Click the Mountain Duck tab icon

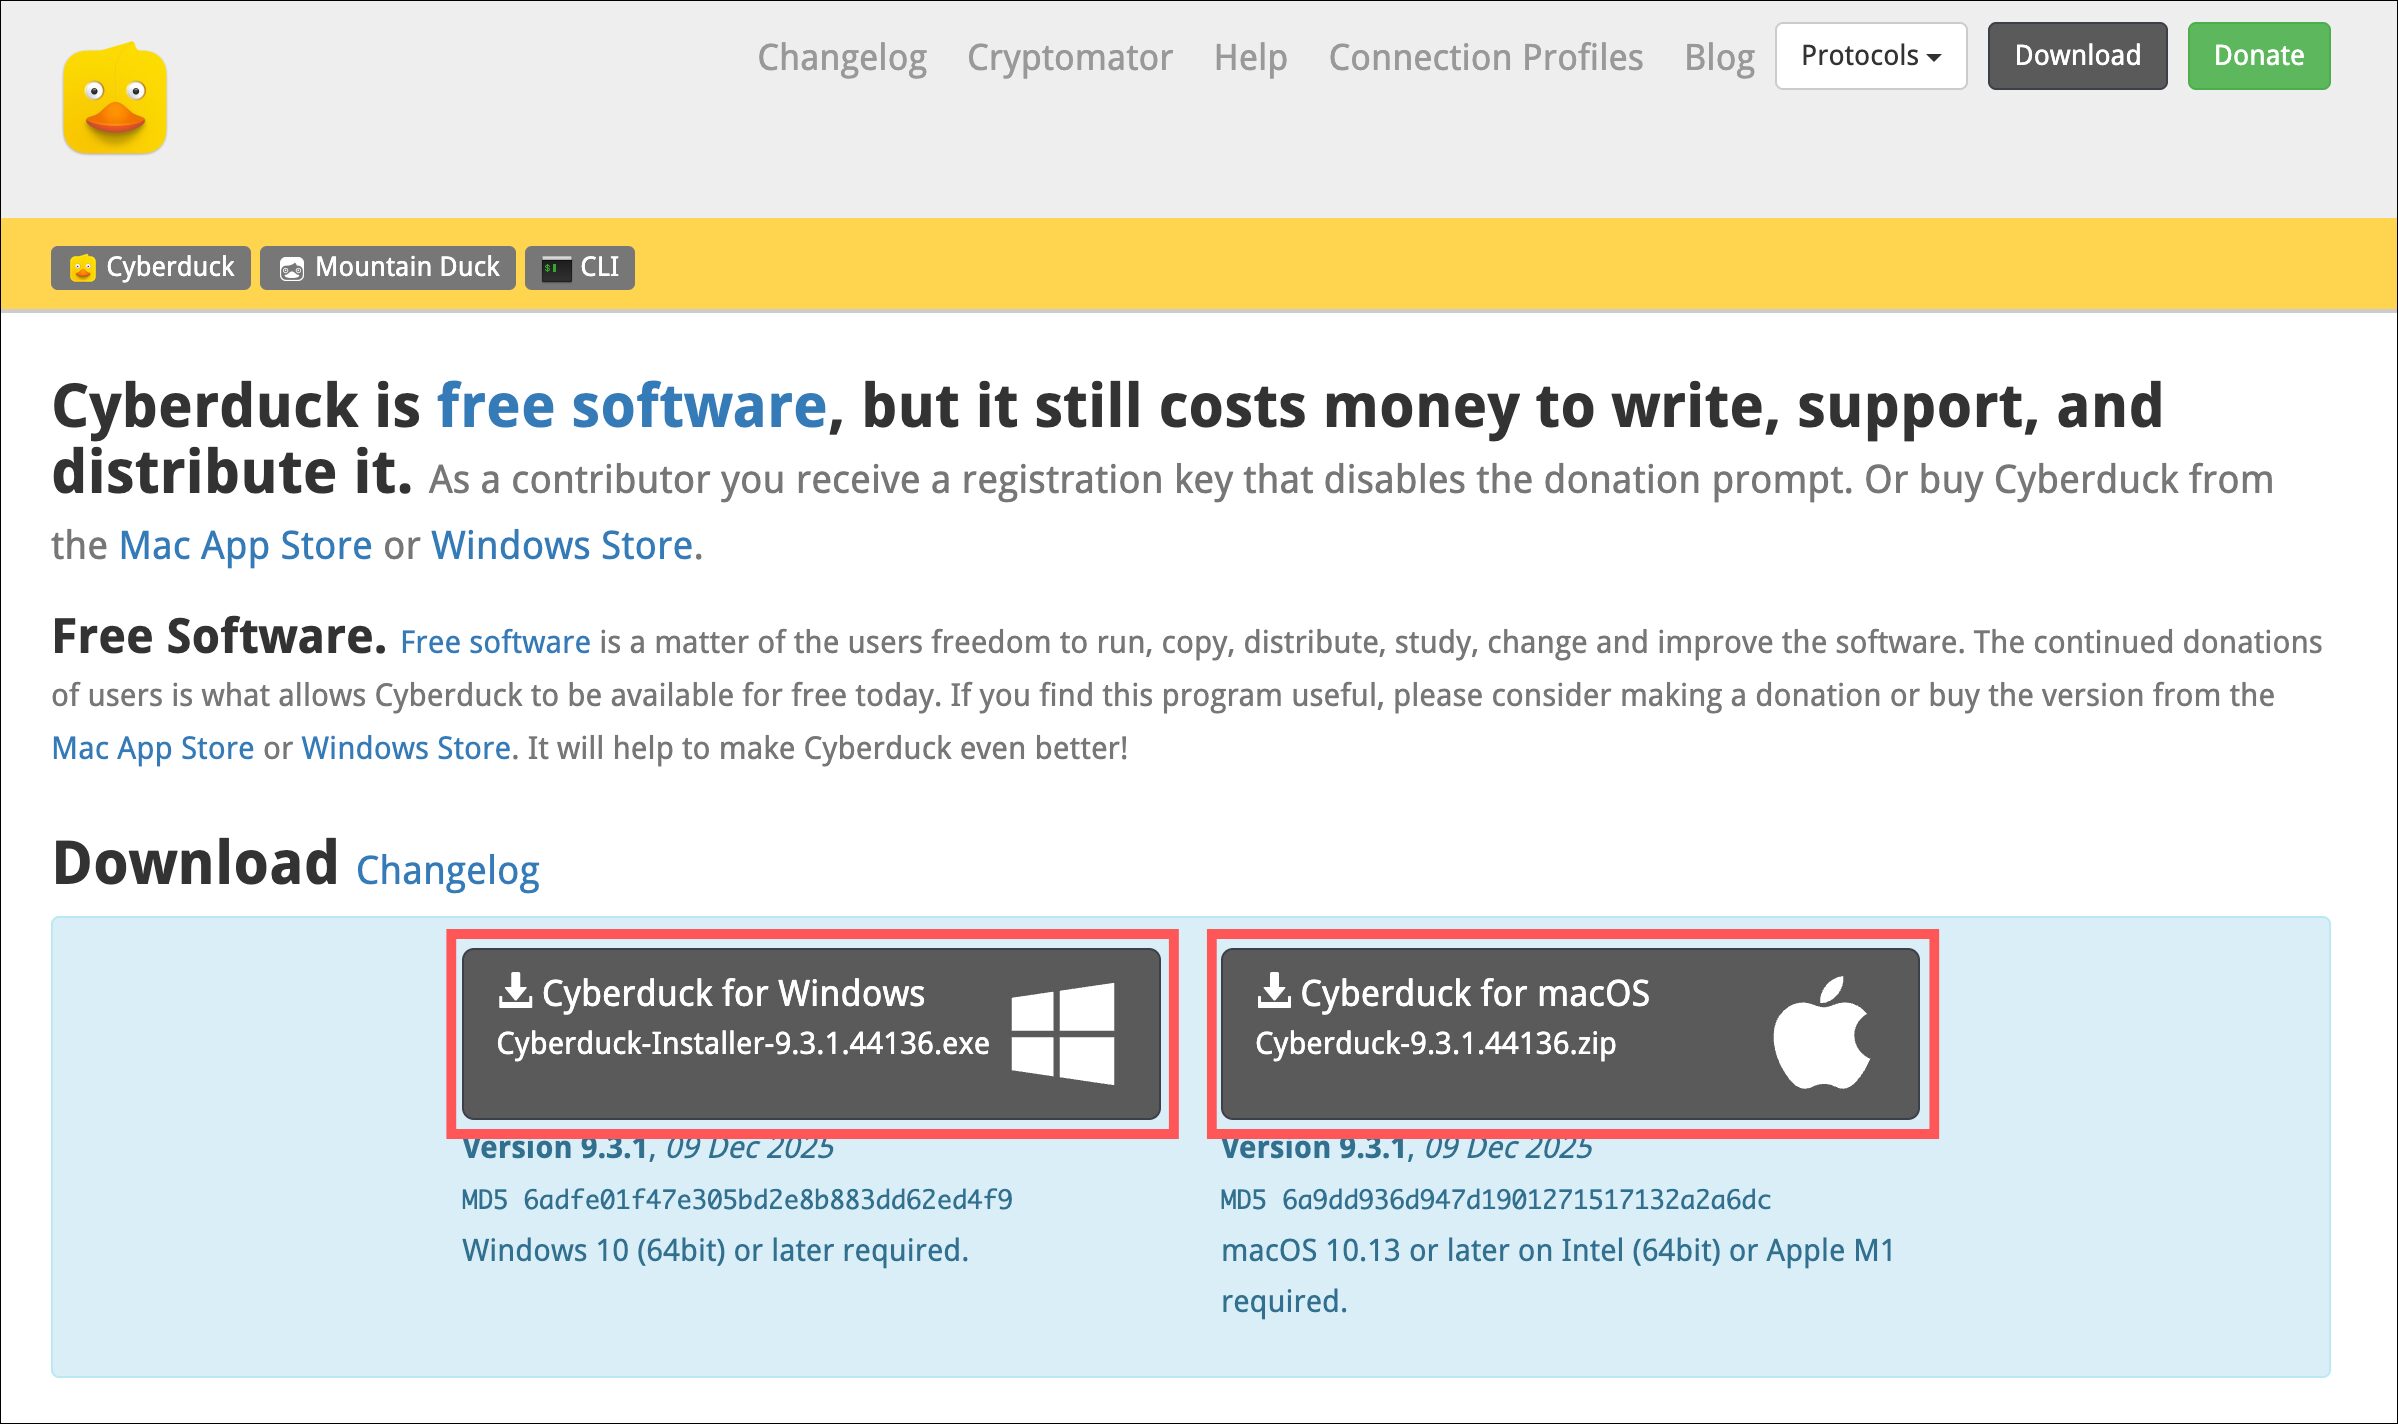click(x=292, y=268)
